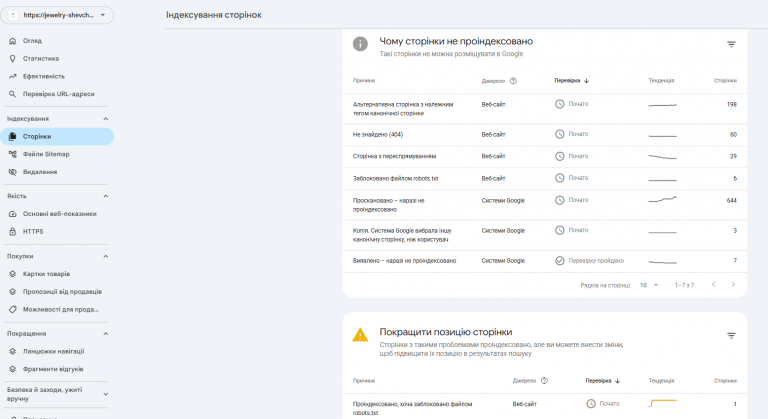Click trend sparkline in the 644 pages row
This screenshot has height=419, width=768.
[x=663, y=199]
